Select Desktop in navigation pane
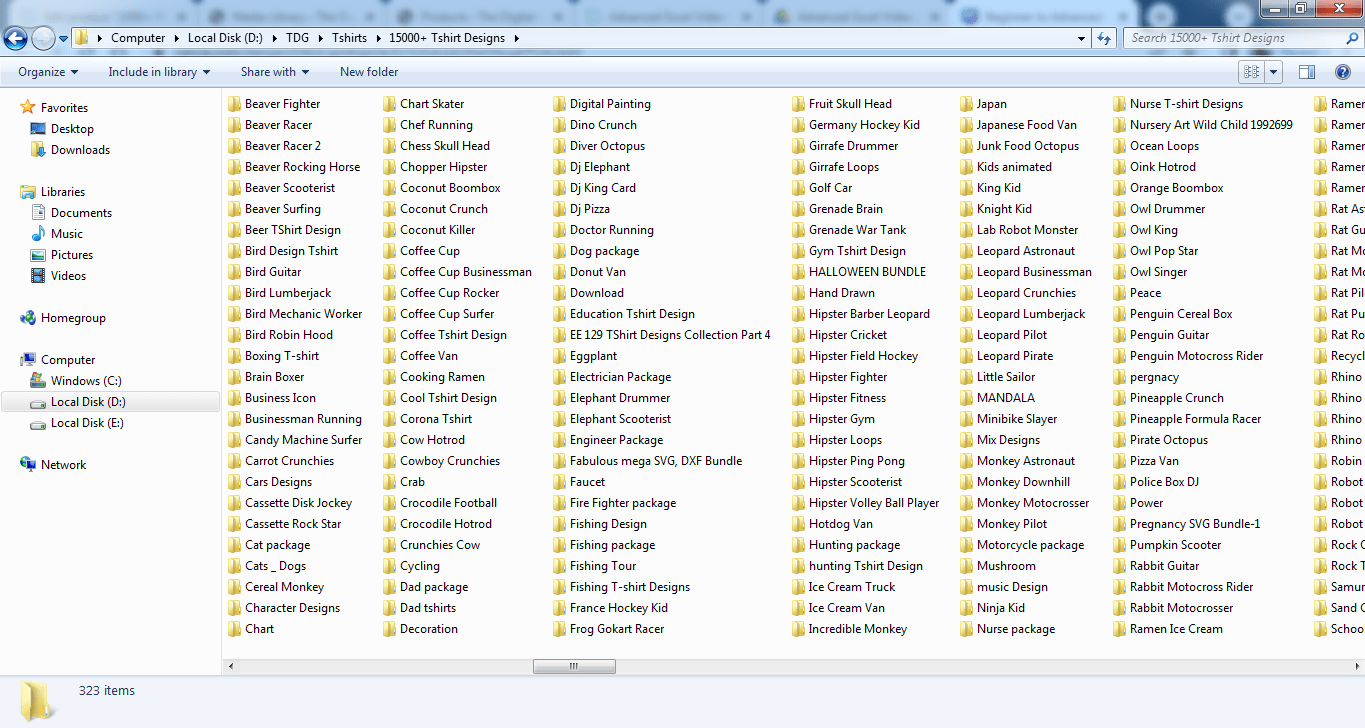This screenshot has width=1365, height=728. [x=72, y=129]
